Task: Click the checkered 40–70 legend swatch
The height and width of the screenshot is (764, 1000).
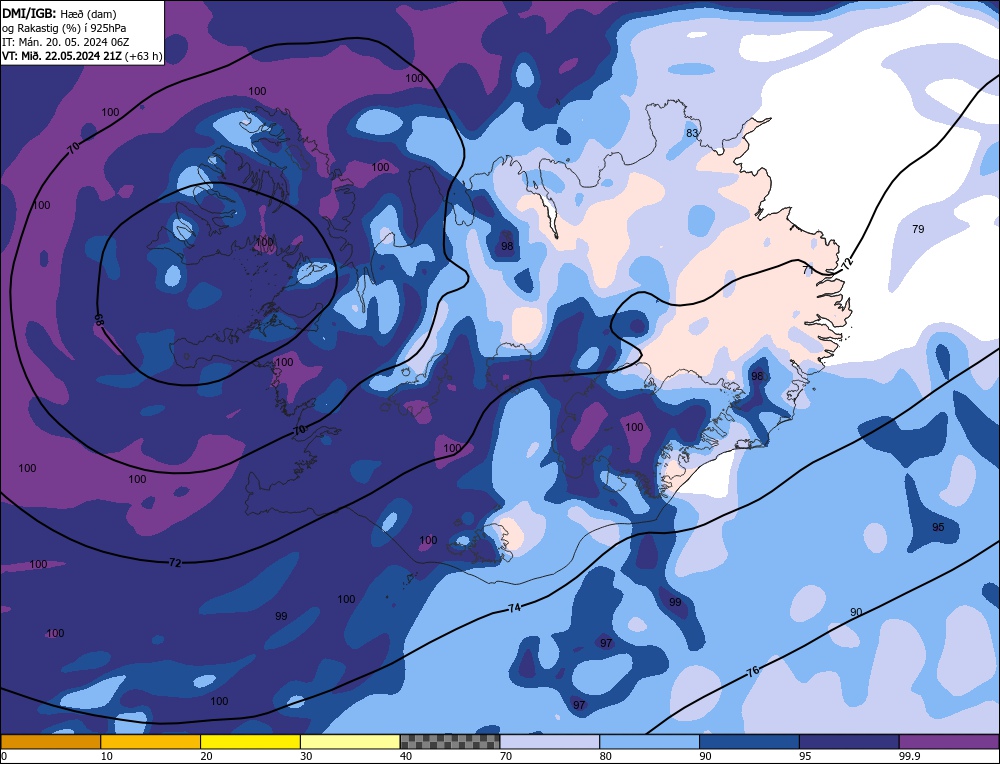Action: [450, 742]
